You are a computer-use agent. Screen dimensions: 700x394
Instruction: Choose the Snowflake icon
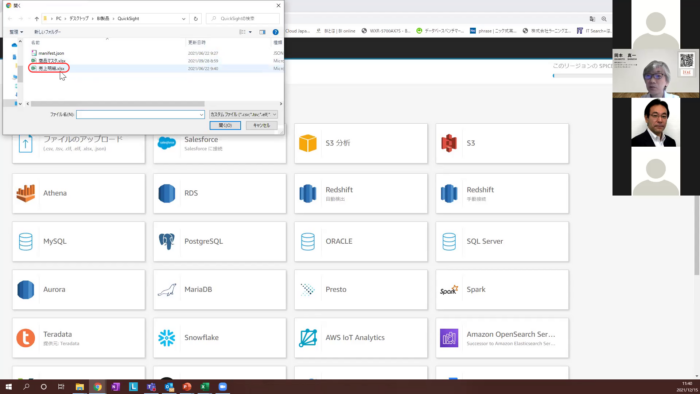167,338
